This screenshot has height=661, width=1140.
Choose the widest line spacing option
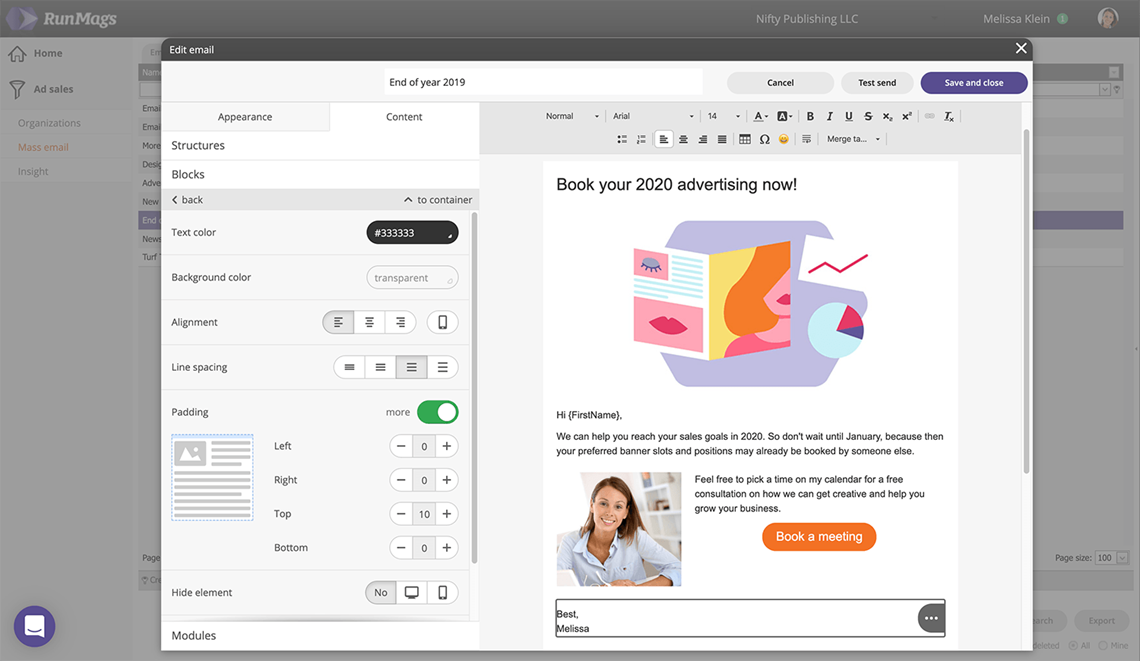pyautogui.click(x=442, y=367)
